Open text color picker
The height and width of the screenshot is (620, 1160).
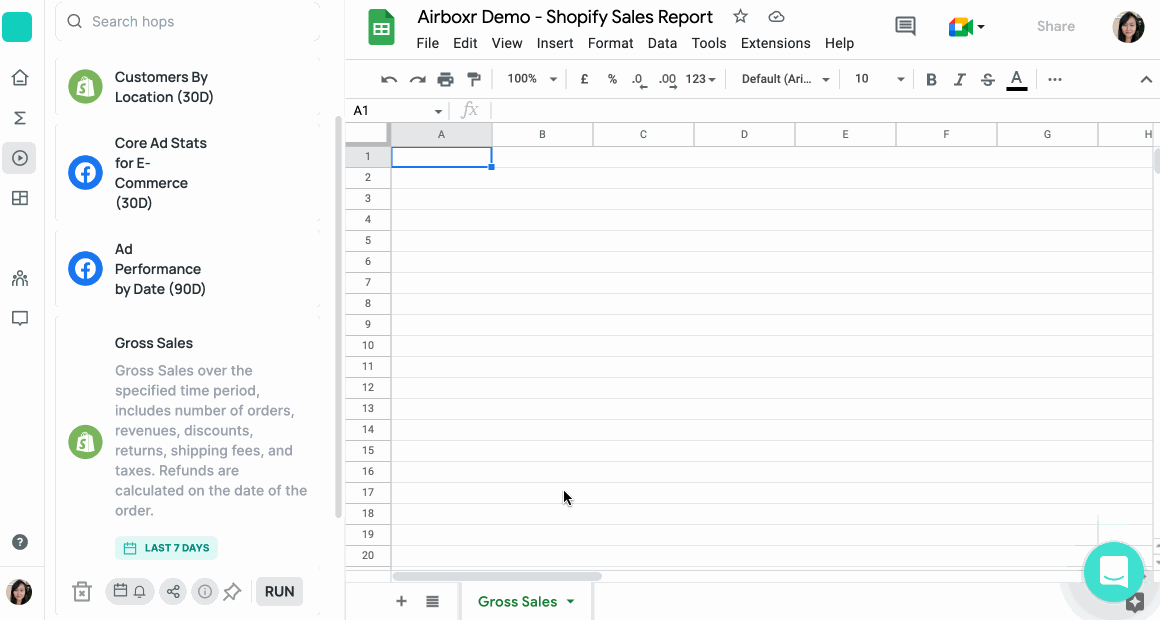pyautogui.click(x=1016, y=79)
